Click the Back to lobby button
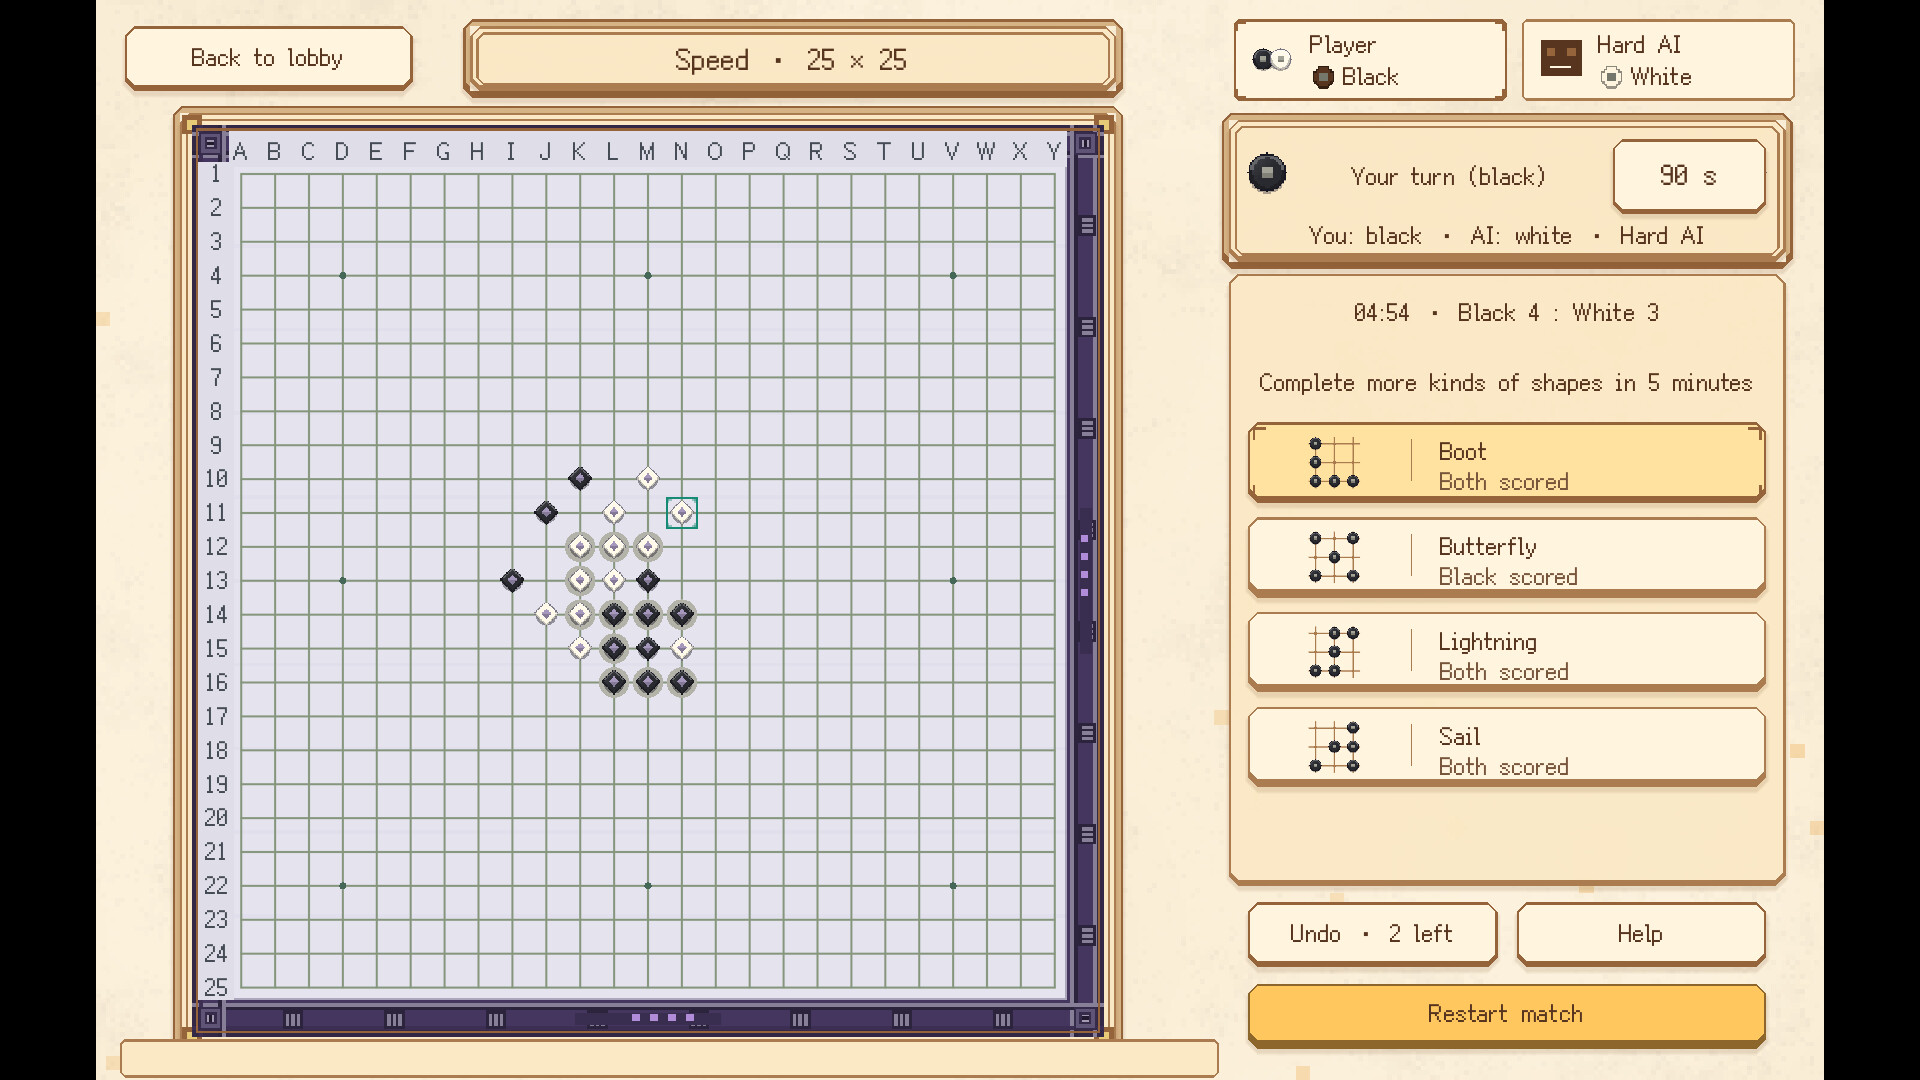The image size is (1920, 1080). [268, 58]
